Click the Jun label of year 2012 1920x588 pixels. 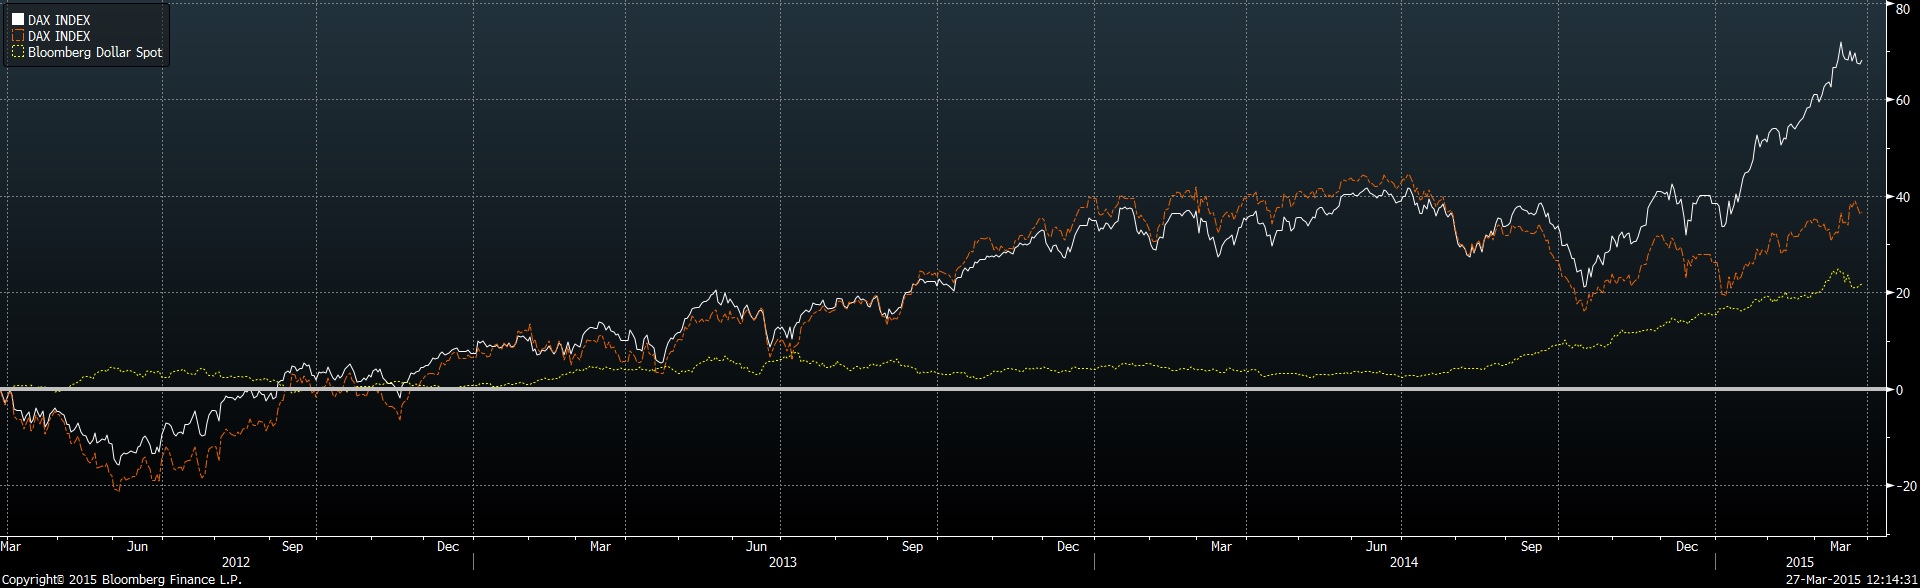pos(138,547)
